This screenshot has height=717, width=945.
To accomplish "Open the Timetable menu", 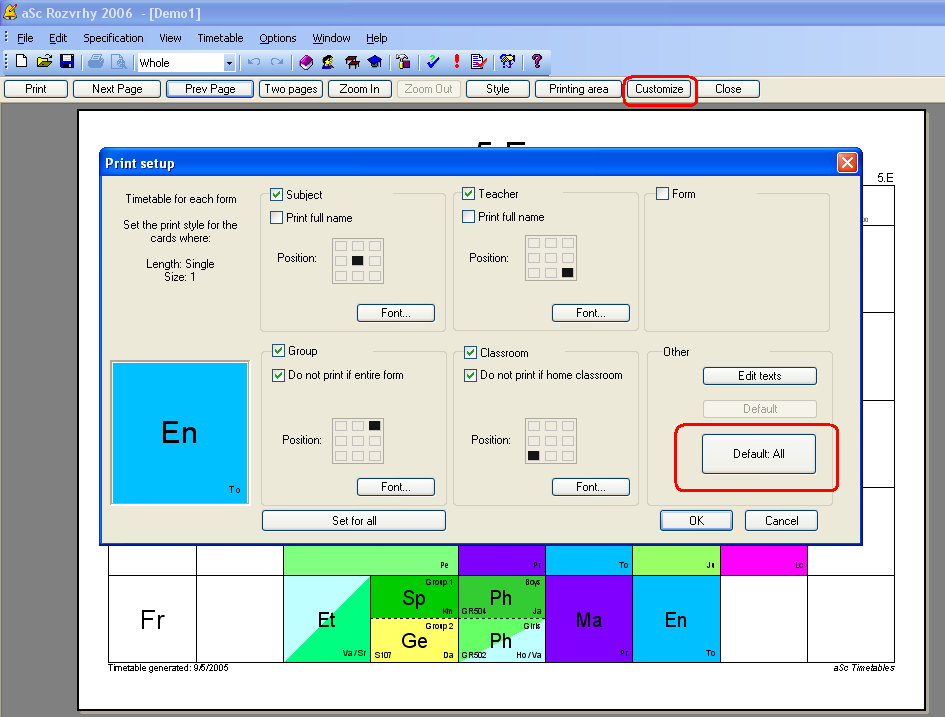I will pos(220,38).
